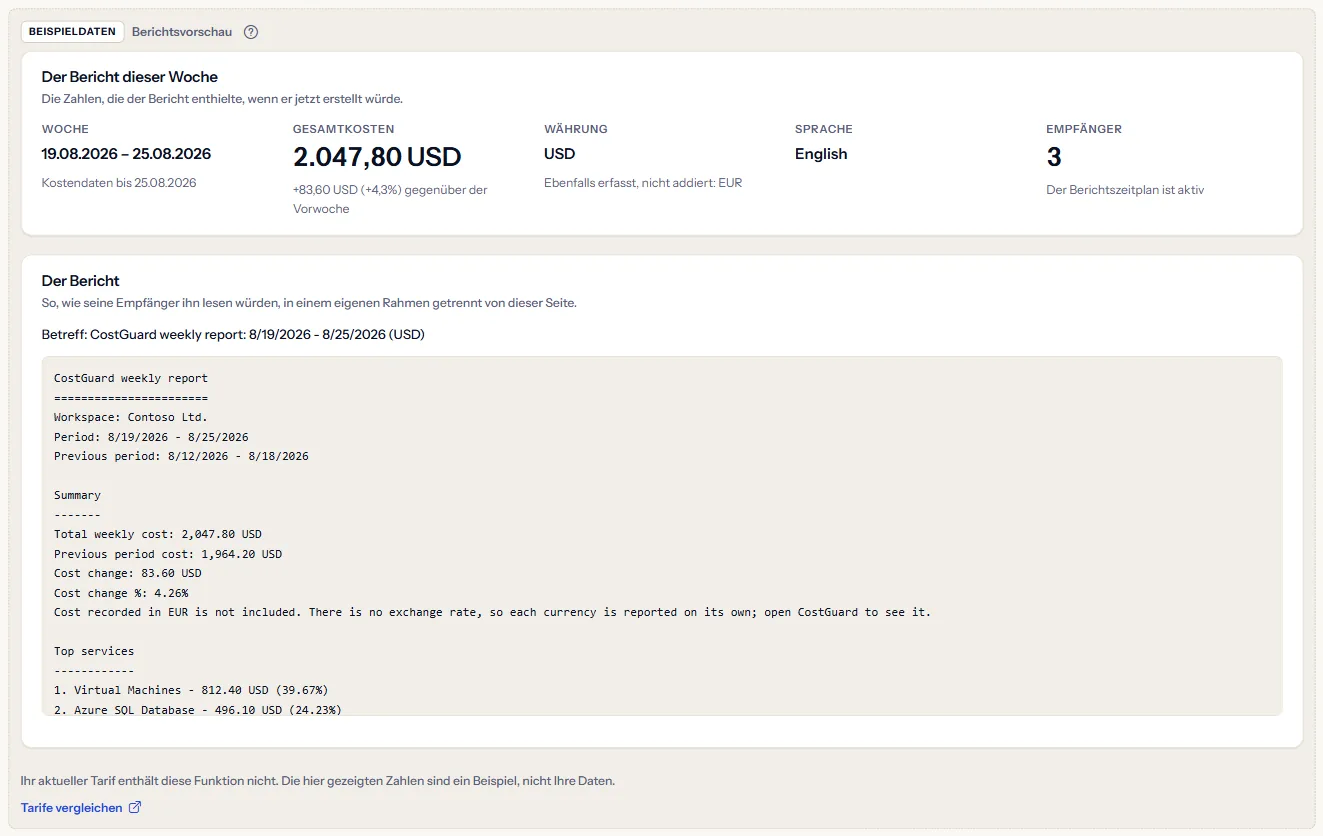
Task: Click the BEISPIELDATEN badge
Action: (x=73, y=32)
